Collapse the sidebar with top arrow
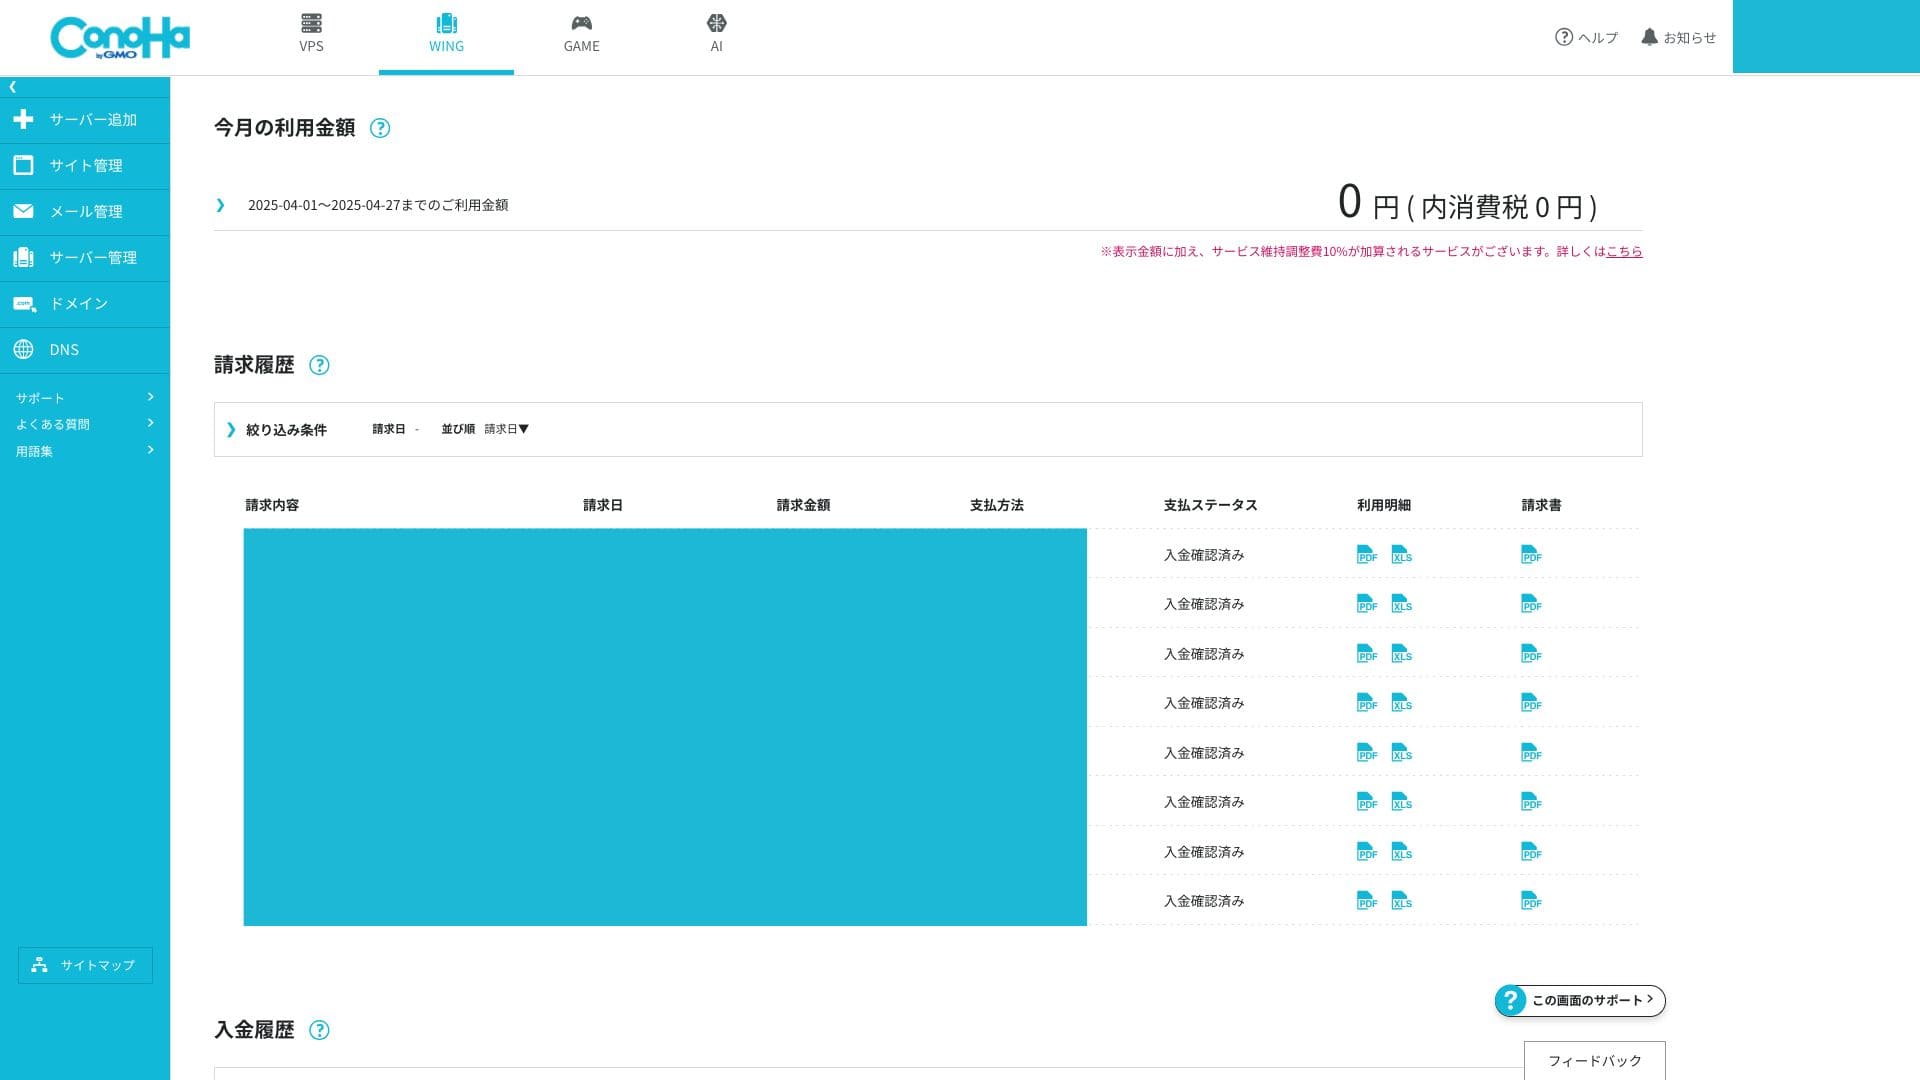The width and height of the screenshot is (1920, 1080). [x=13, y=87]
